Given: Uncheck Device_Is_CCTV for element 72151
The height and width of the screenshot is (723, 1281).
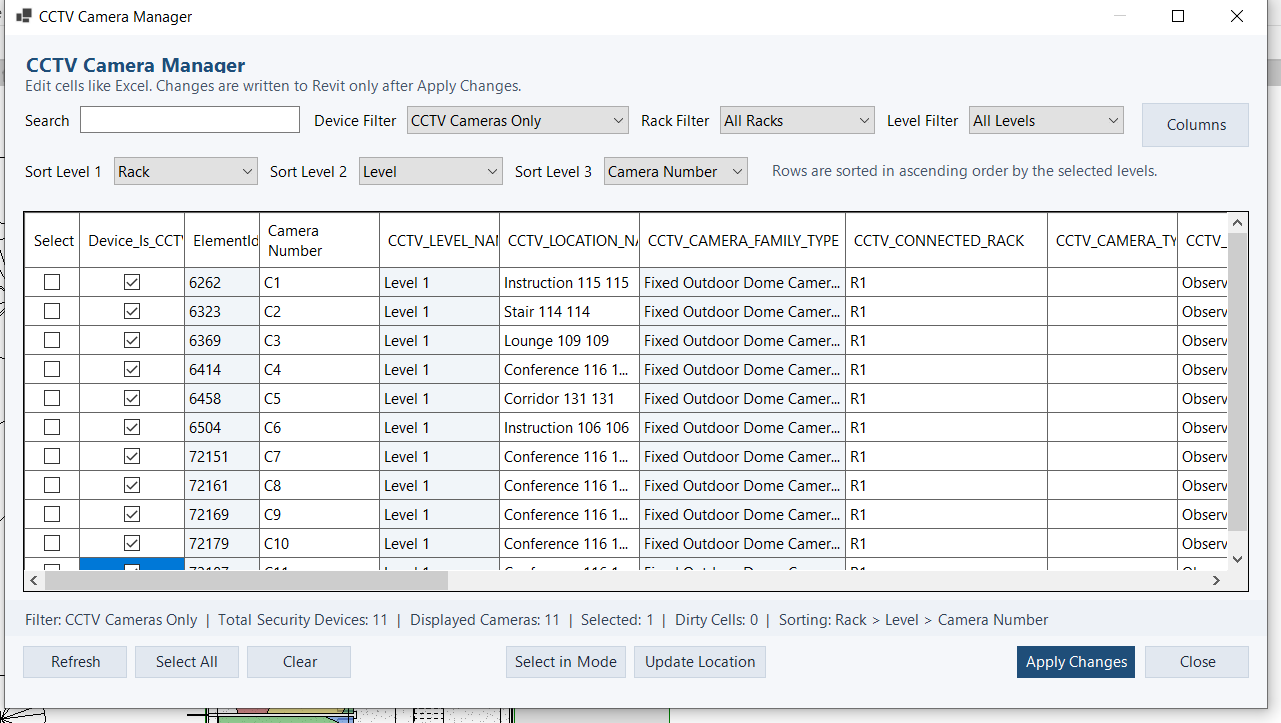Looking at the screenshot, I should point(132,456).
